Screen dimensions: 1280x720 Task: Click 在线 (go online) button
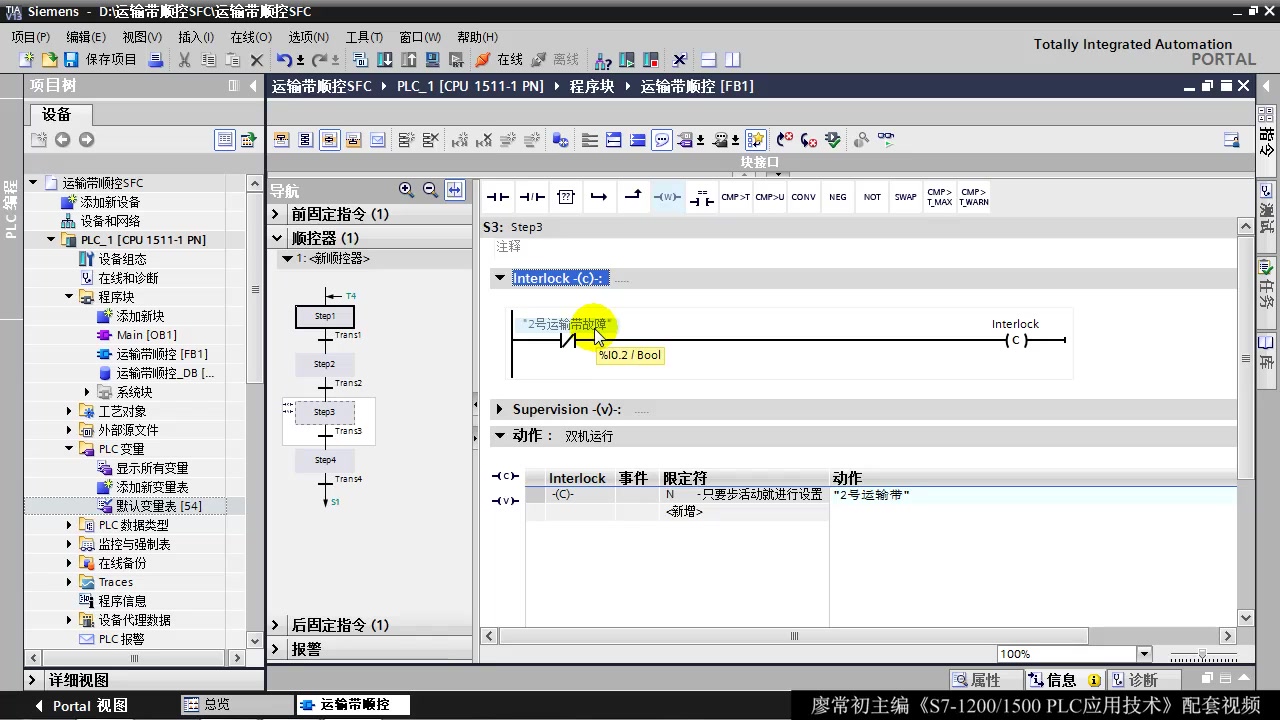click(499, 60)
